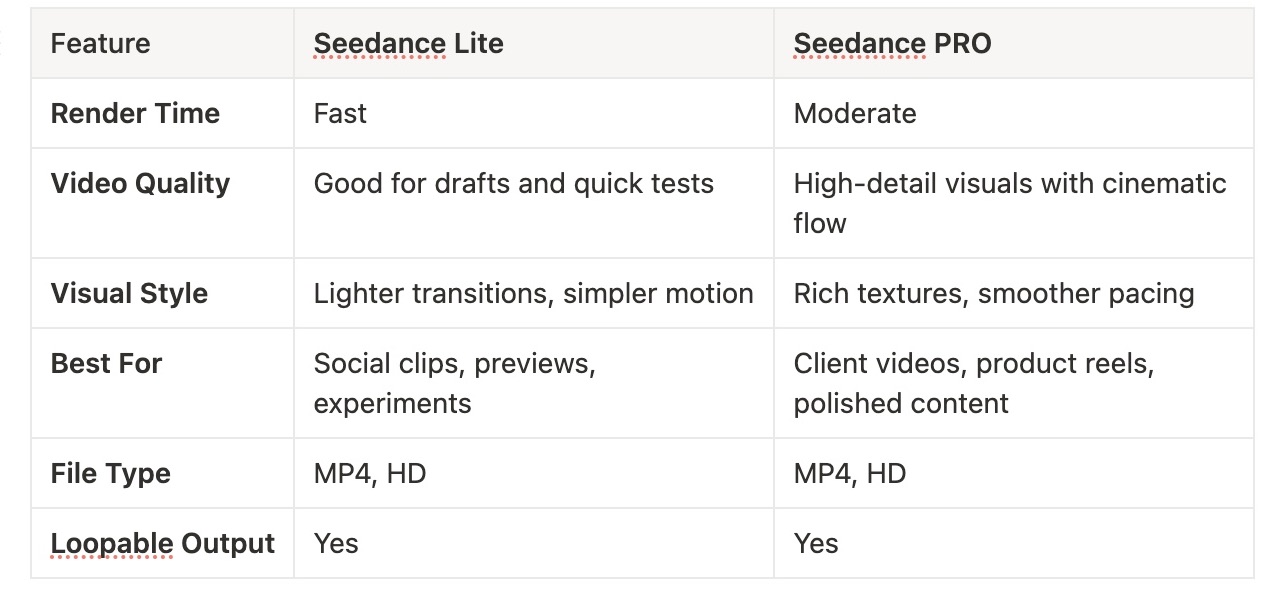Screen dimensions: 1271x589
Task: Select the Video Quality row label
Action: [x=162, y=204]
